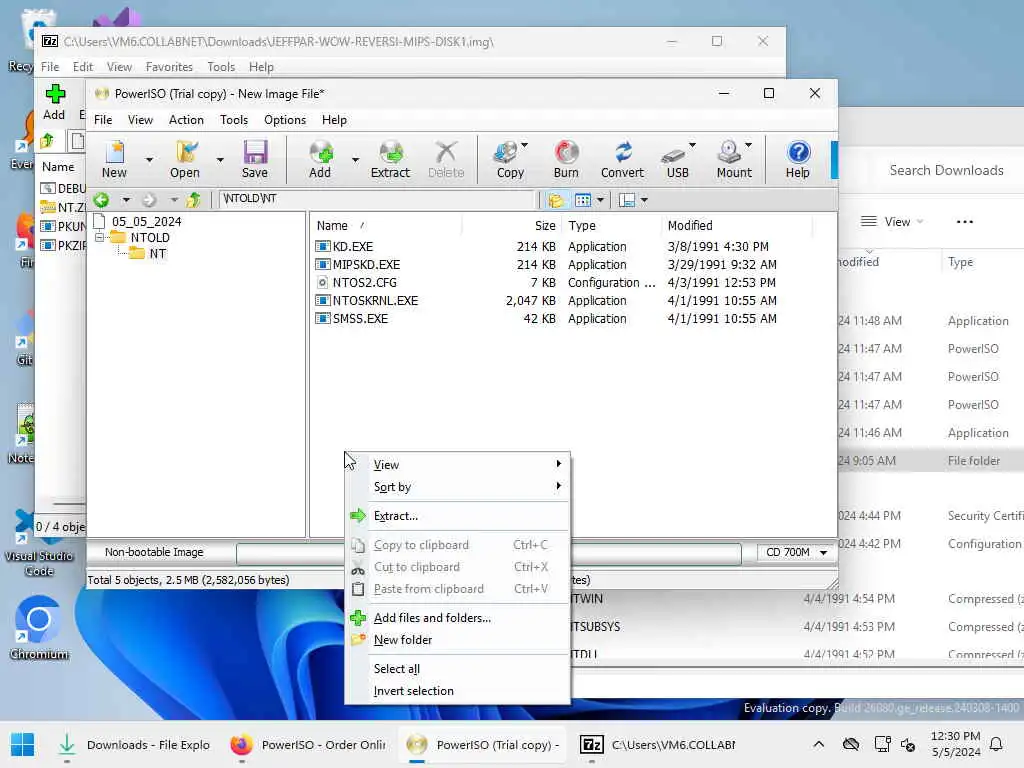The image size is (1024, 768).
Task: Switch to PowerISO Order Online taskbar button
Action: [308, 744]
